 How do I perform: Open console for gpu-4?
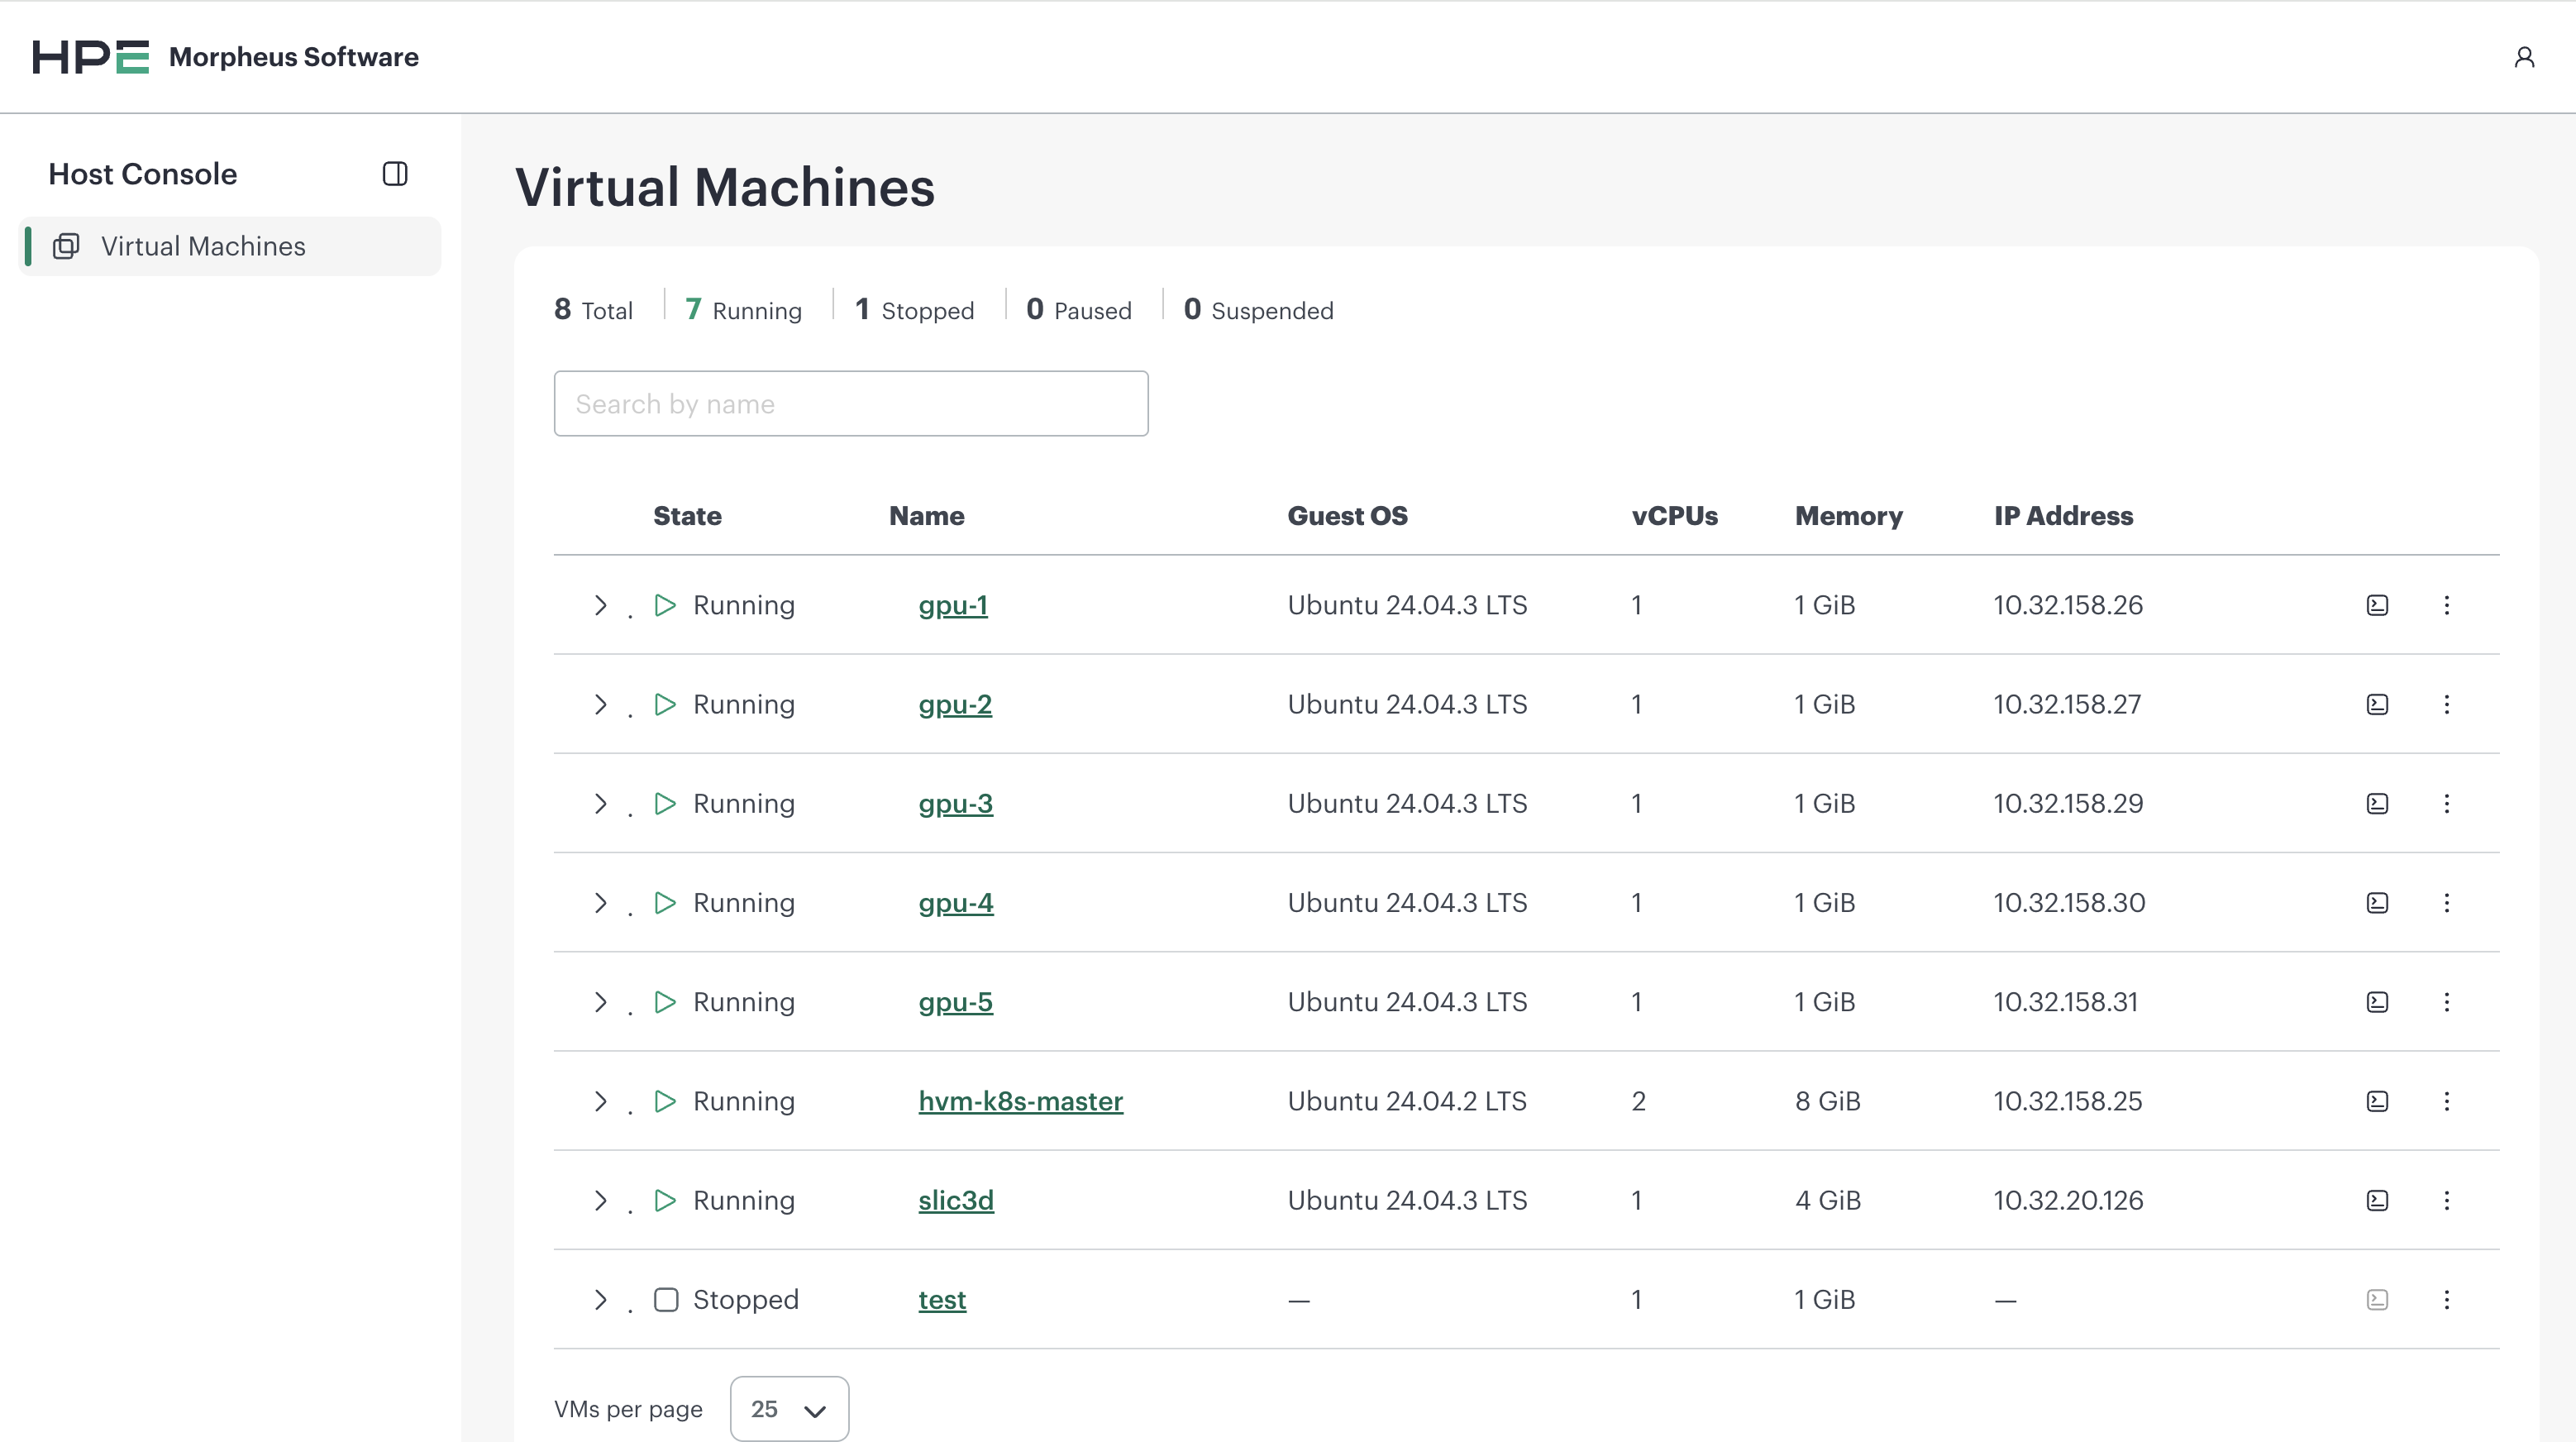[2377, 903]
